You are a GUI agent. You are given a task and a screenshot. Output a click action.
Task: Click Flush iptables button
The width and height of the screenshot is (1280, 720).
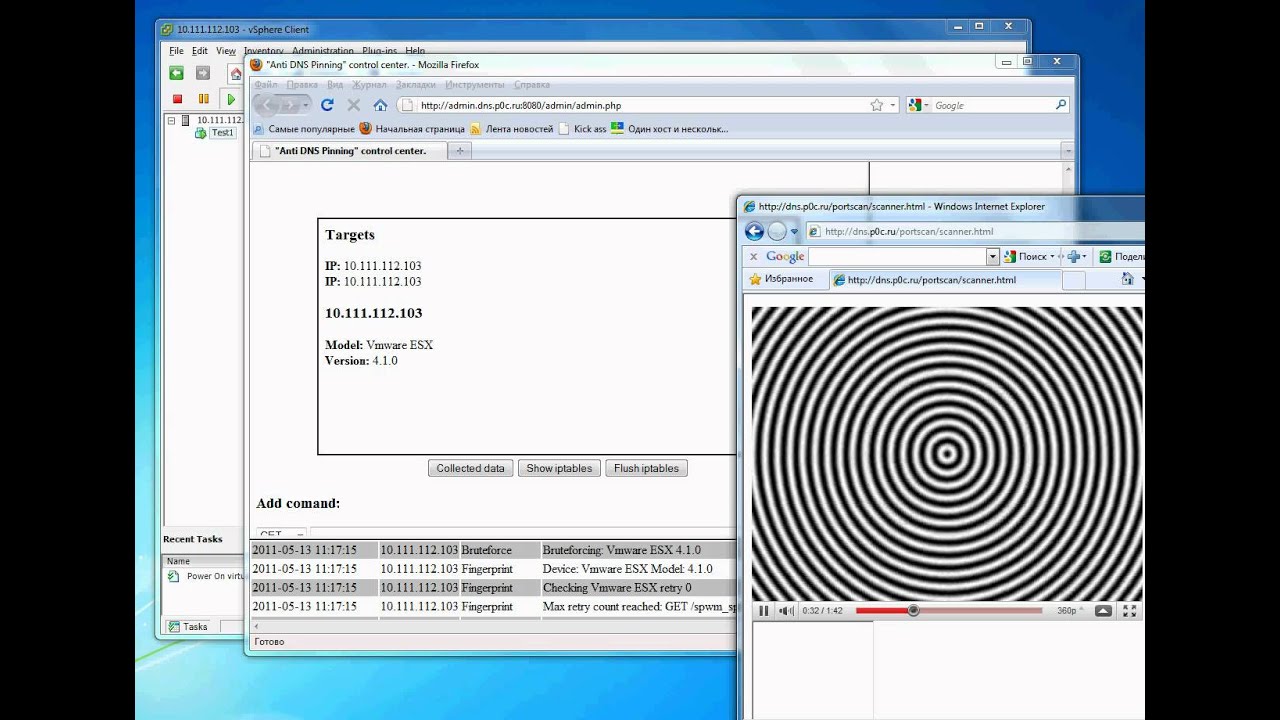[646, 468]
